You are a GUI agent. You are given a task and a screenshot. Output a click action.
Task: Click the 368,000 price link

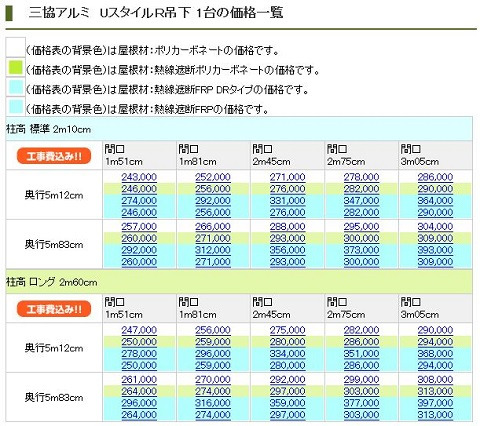click(435, 353)
